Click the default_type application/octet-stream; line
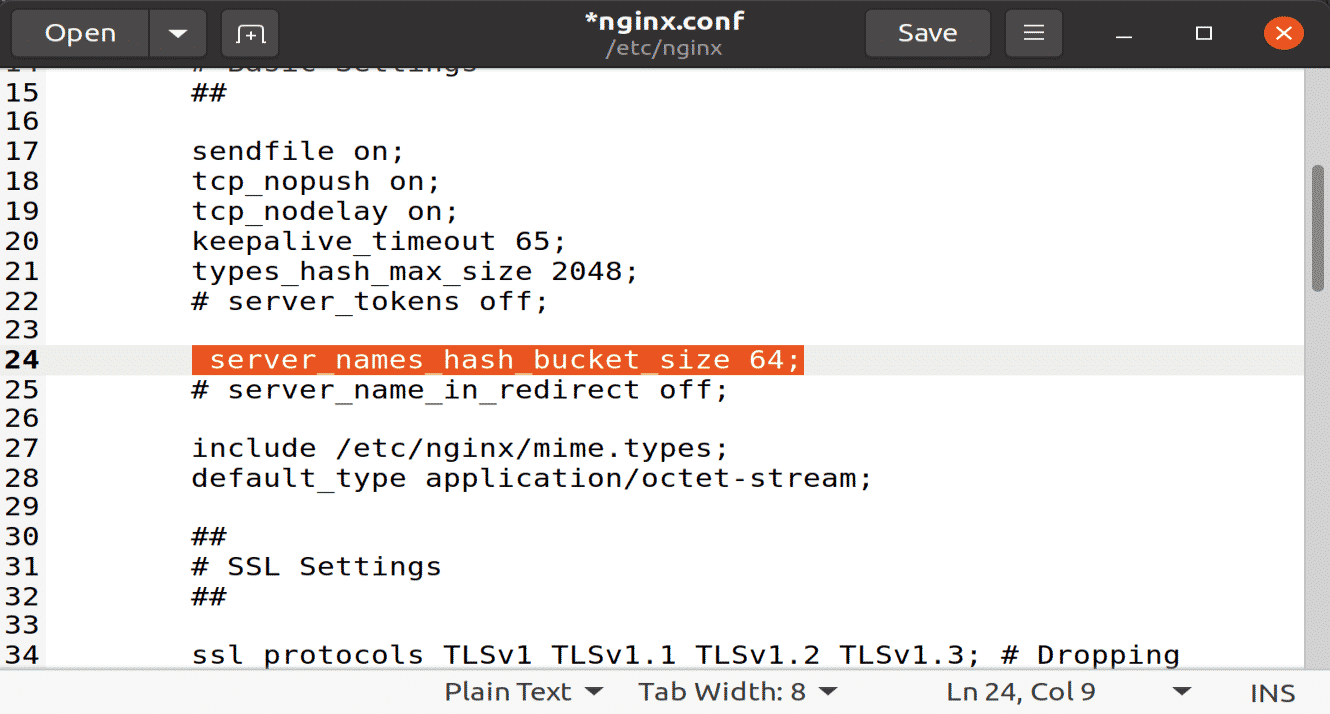This screenshot has height=714, width=1330. tap(530, 477)
